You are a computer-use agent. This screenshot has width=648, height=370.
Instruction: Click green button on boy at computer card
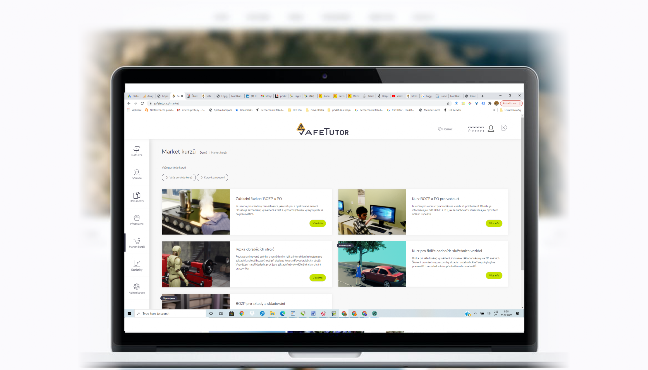(x=494, y=223)
